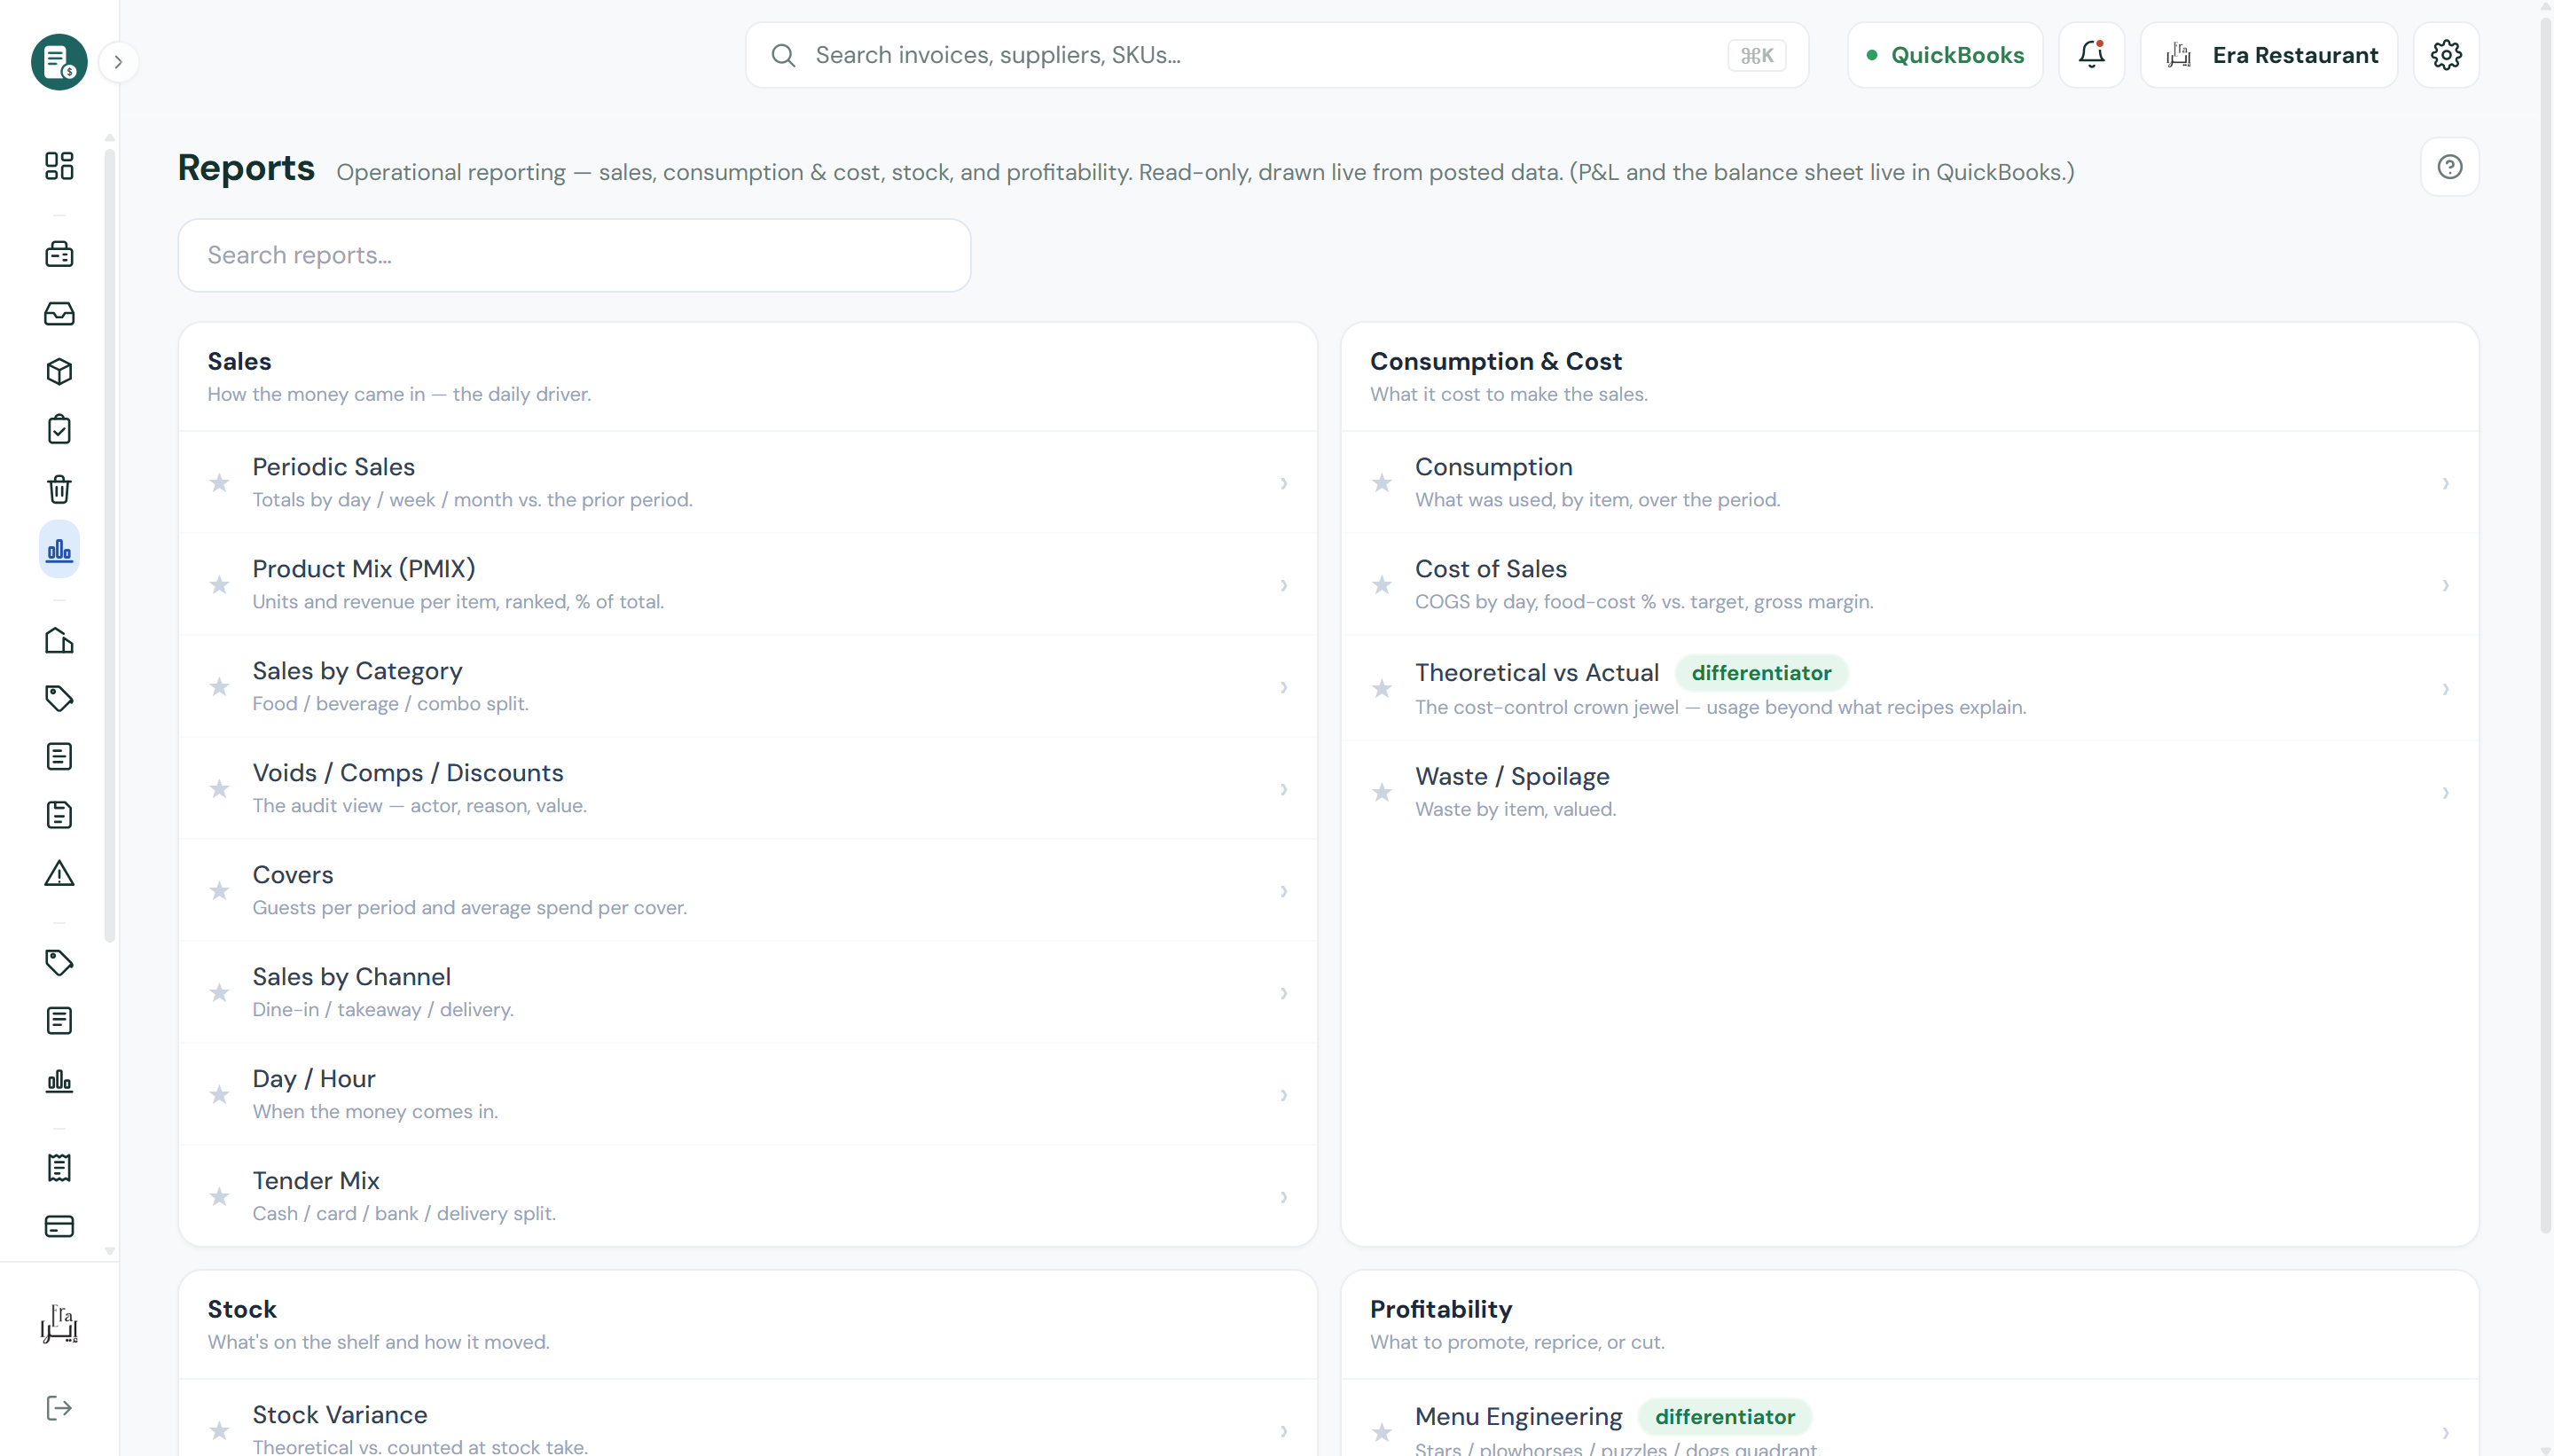The height and width of the screenshot is (1456, 2554).
Task: Open the folded-corner document icon in sidebar
Action: pos(59,815)
